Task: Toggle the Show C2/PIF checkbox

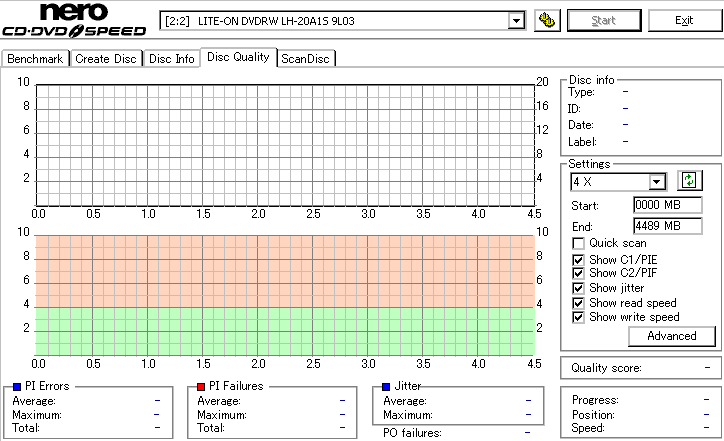Action: tap(578, 273)
